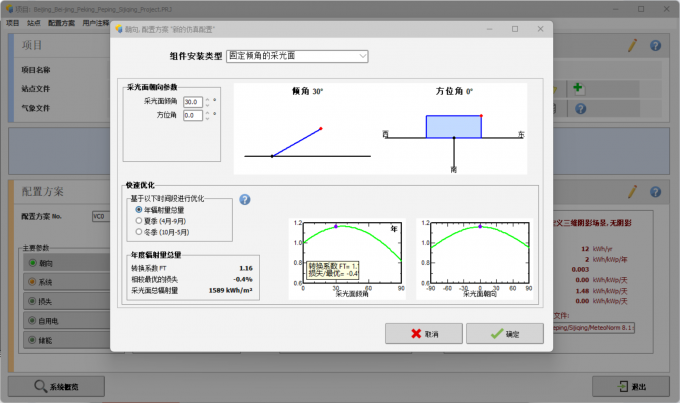This screenshot has width=680, height=403.
Task: Click the 储能 button in 主要参数
Action: coord(66,340)
